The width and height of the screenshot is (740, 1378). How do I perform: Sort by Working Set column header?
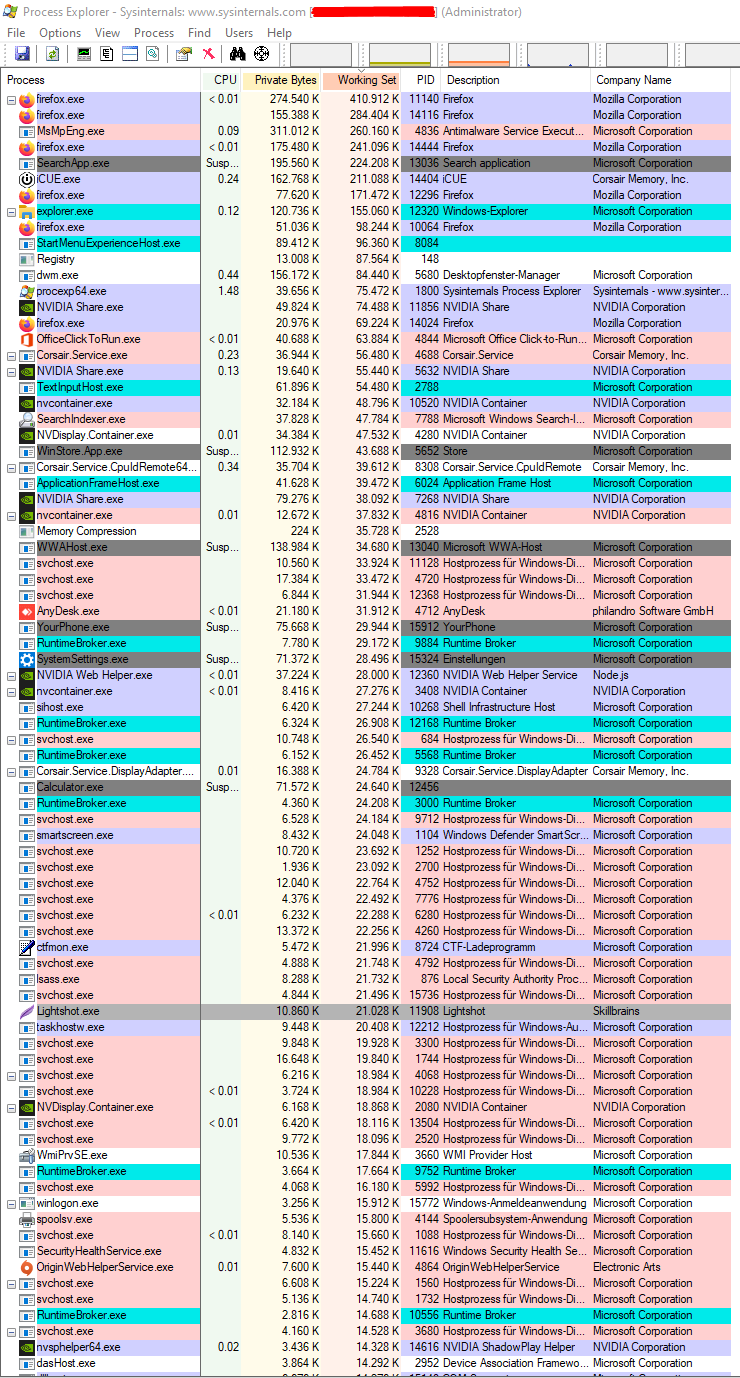coord(362,80)
